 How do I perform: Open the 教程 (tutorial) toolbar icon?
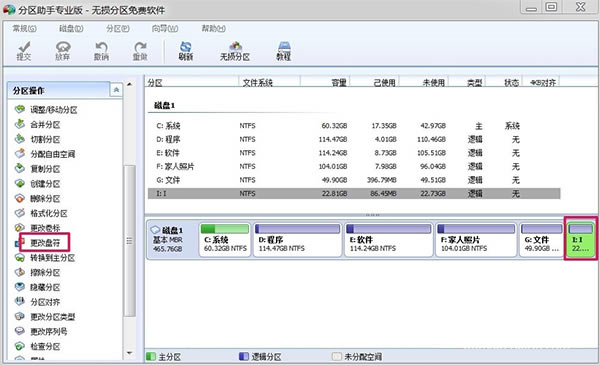coord(284,51)
